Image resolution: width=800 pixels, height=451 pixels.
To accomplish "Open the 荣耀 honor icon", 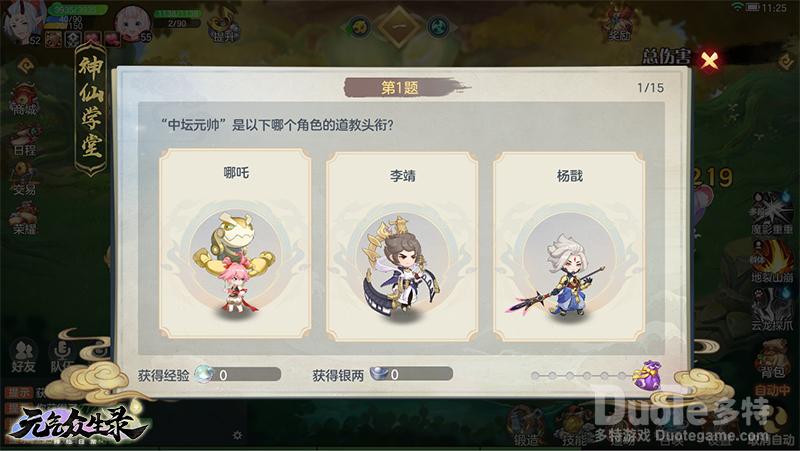I will click(24, 219).
